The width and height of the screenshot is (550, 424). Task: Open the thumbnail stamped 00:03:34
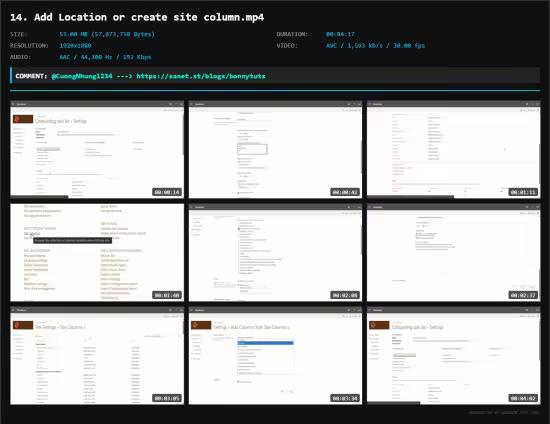pyautogui.click(x=275, y=356)
